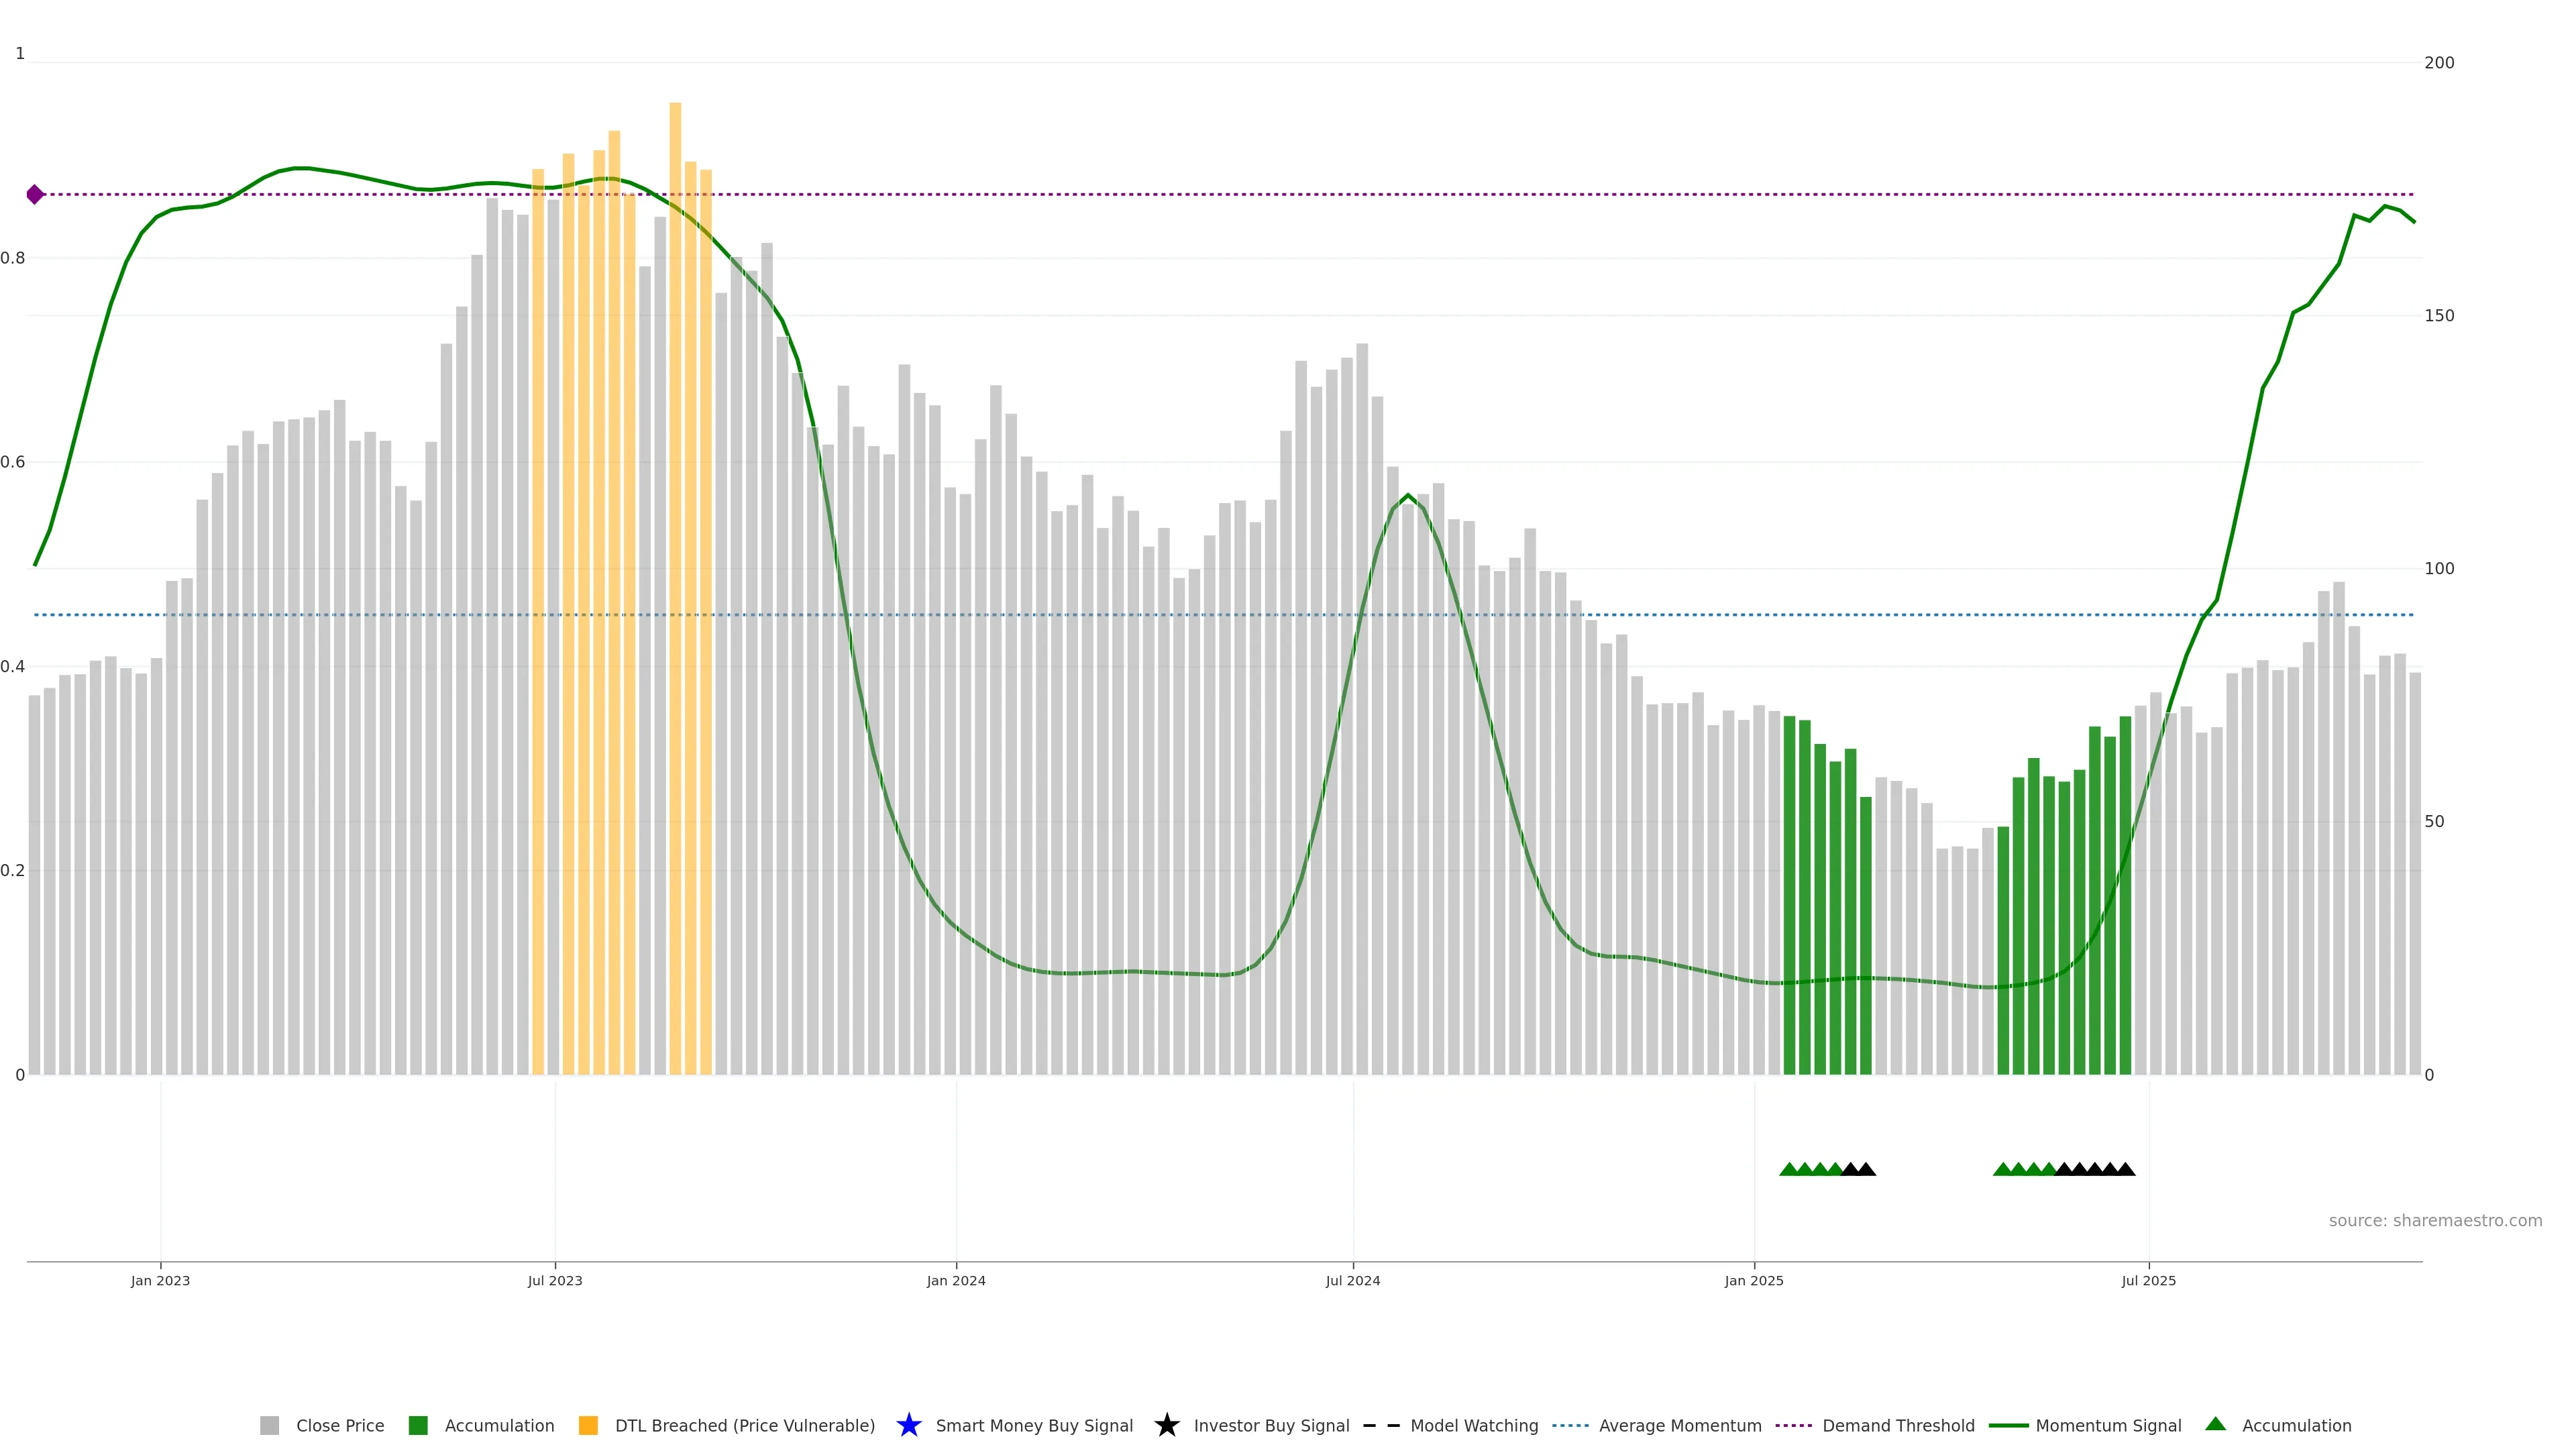This screenshot has height=1449, width=2576.
Task: Click the green Accumulation square legend icon
Action: point(418,1425)
